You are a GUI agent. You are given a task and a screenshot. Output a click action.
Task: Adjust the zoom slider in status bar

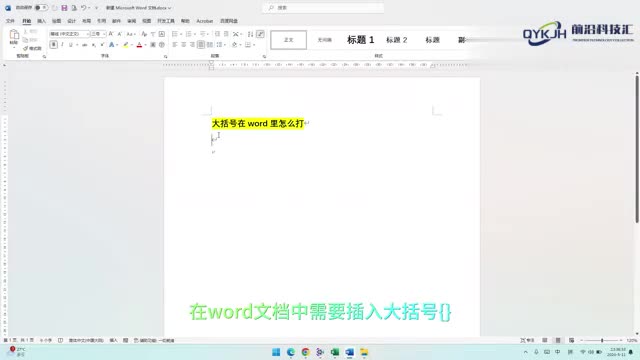602,340
